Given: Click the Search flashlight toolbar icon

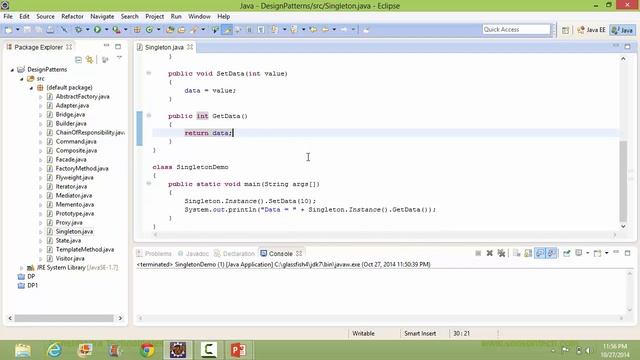Looking at the screenshot, I should [194, 30].
